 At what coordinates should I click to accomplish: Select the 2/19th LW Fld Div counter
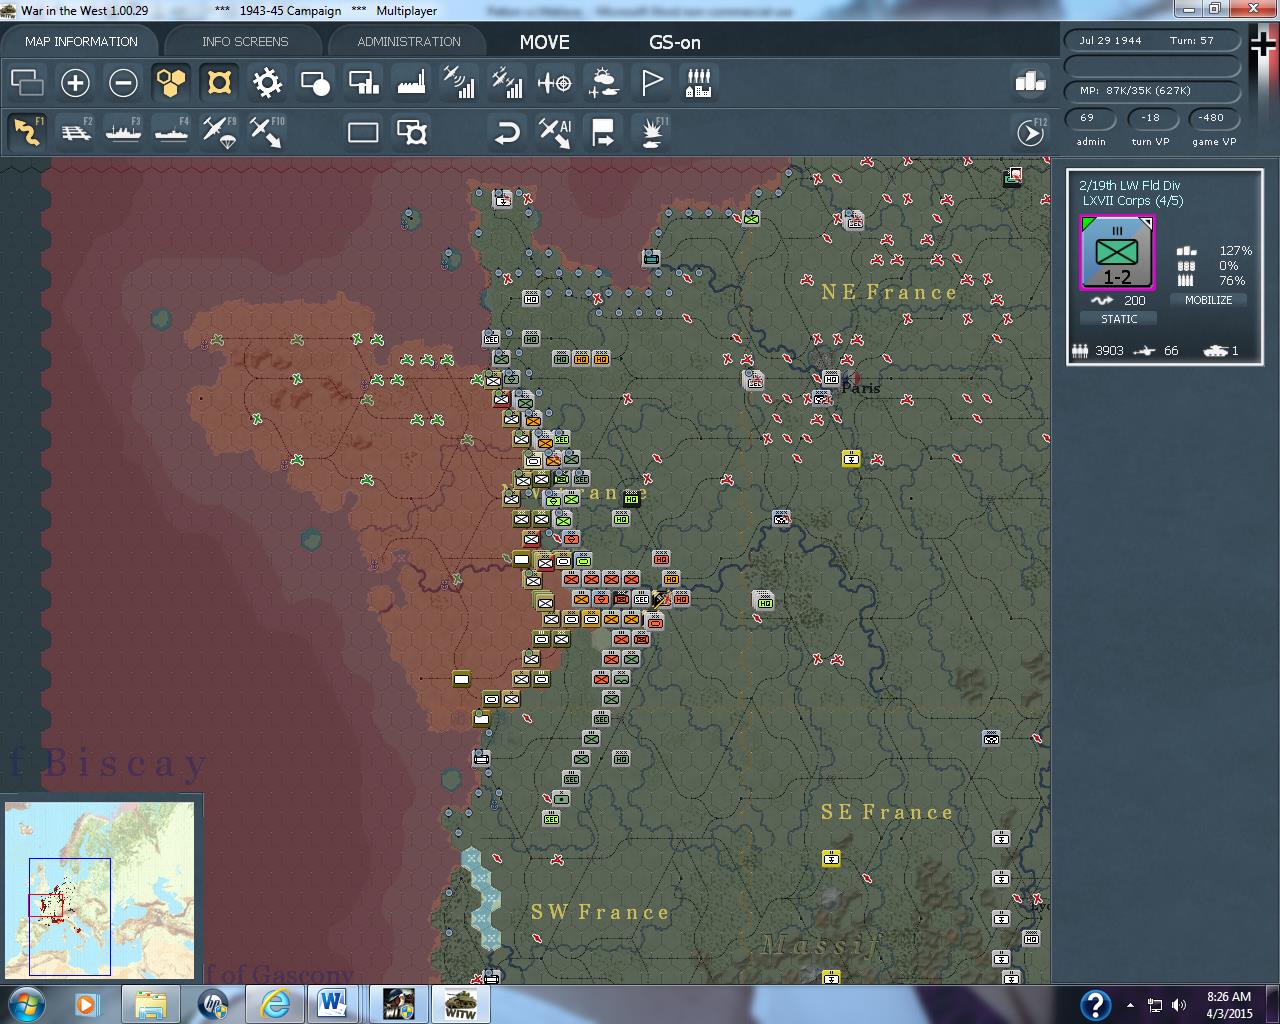coord(1117,253)
